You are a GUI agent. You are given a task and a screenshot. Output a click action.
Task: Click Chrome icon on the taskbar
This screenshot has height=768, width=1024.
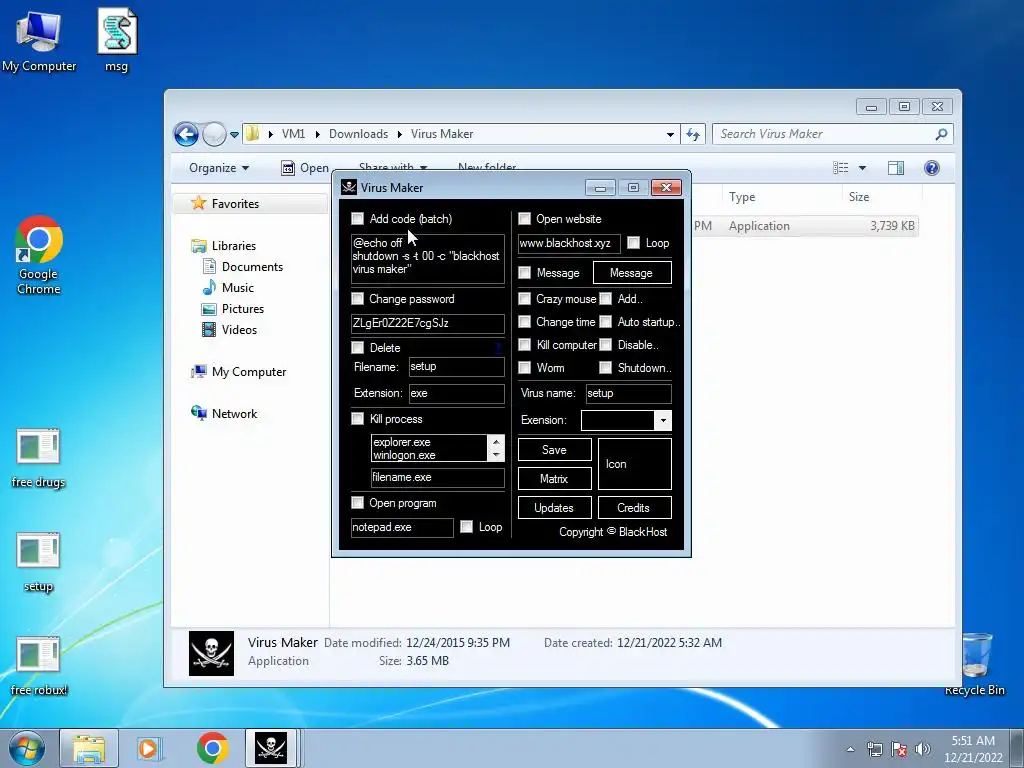pyautogui.click(x=212, y=748)
